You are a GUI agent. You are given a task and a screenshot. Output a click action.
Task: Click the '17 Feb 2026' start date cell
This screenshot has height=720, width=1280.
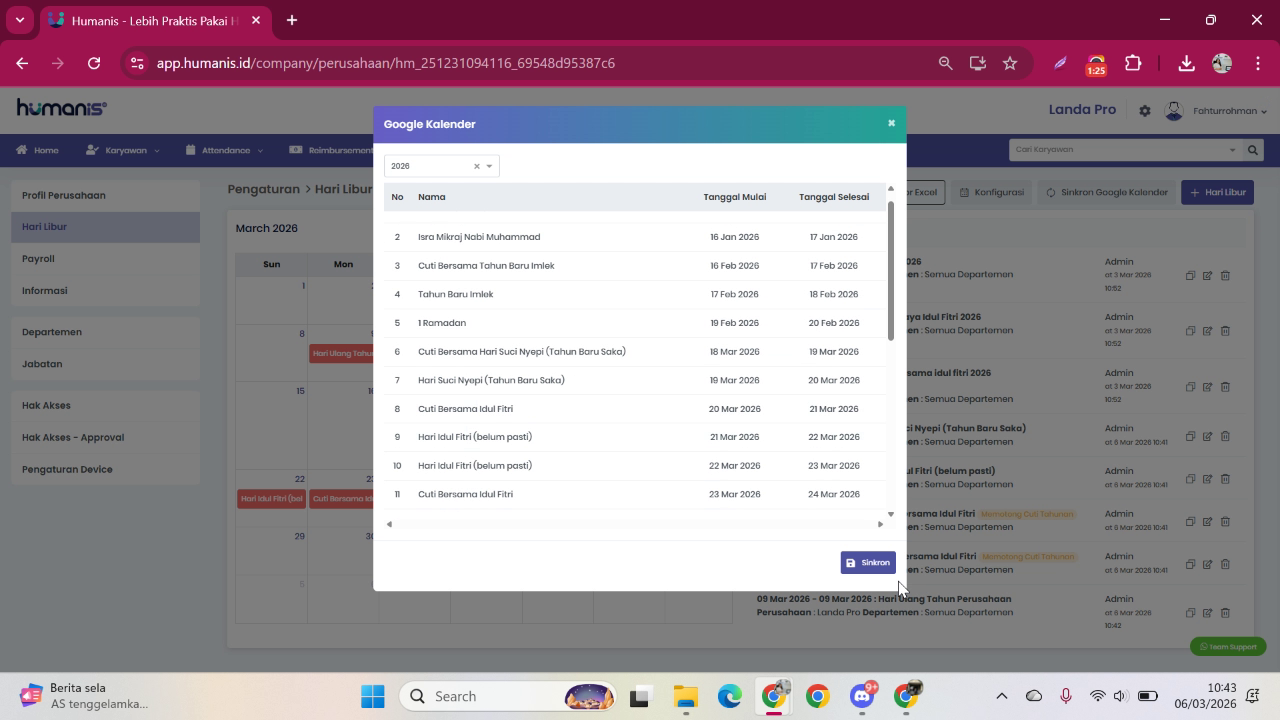[734, 294]
